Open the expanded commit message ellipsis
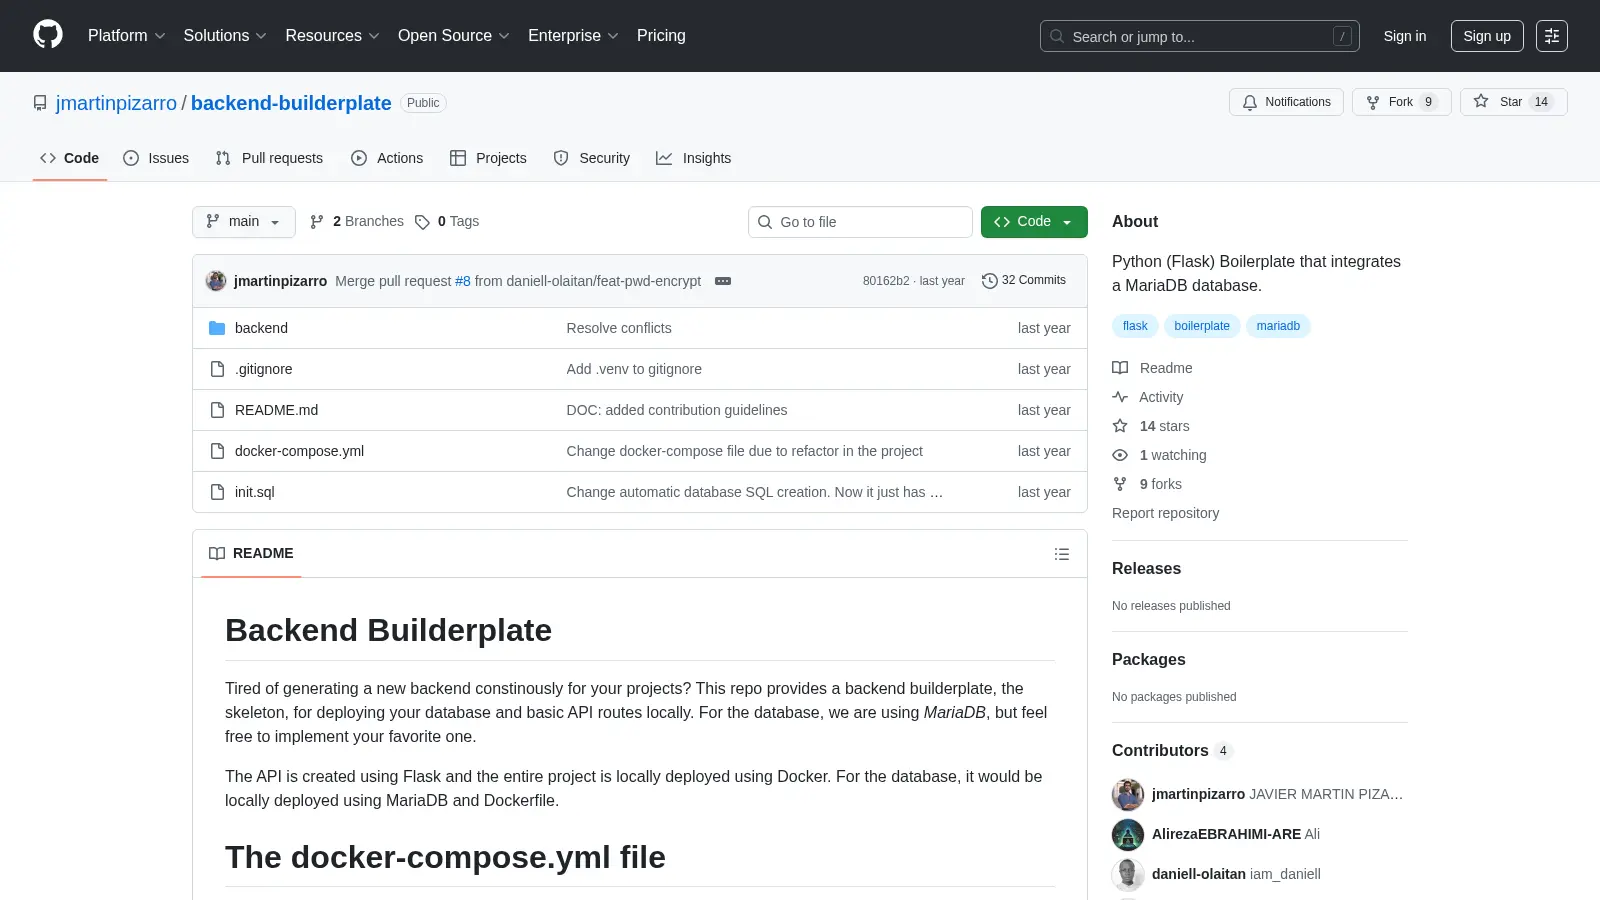 (723, 281)
